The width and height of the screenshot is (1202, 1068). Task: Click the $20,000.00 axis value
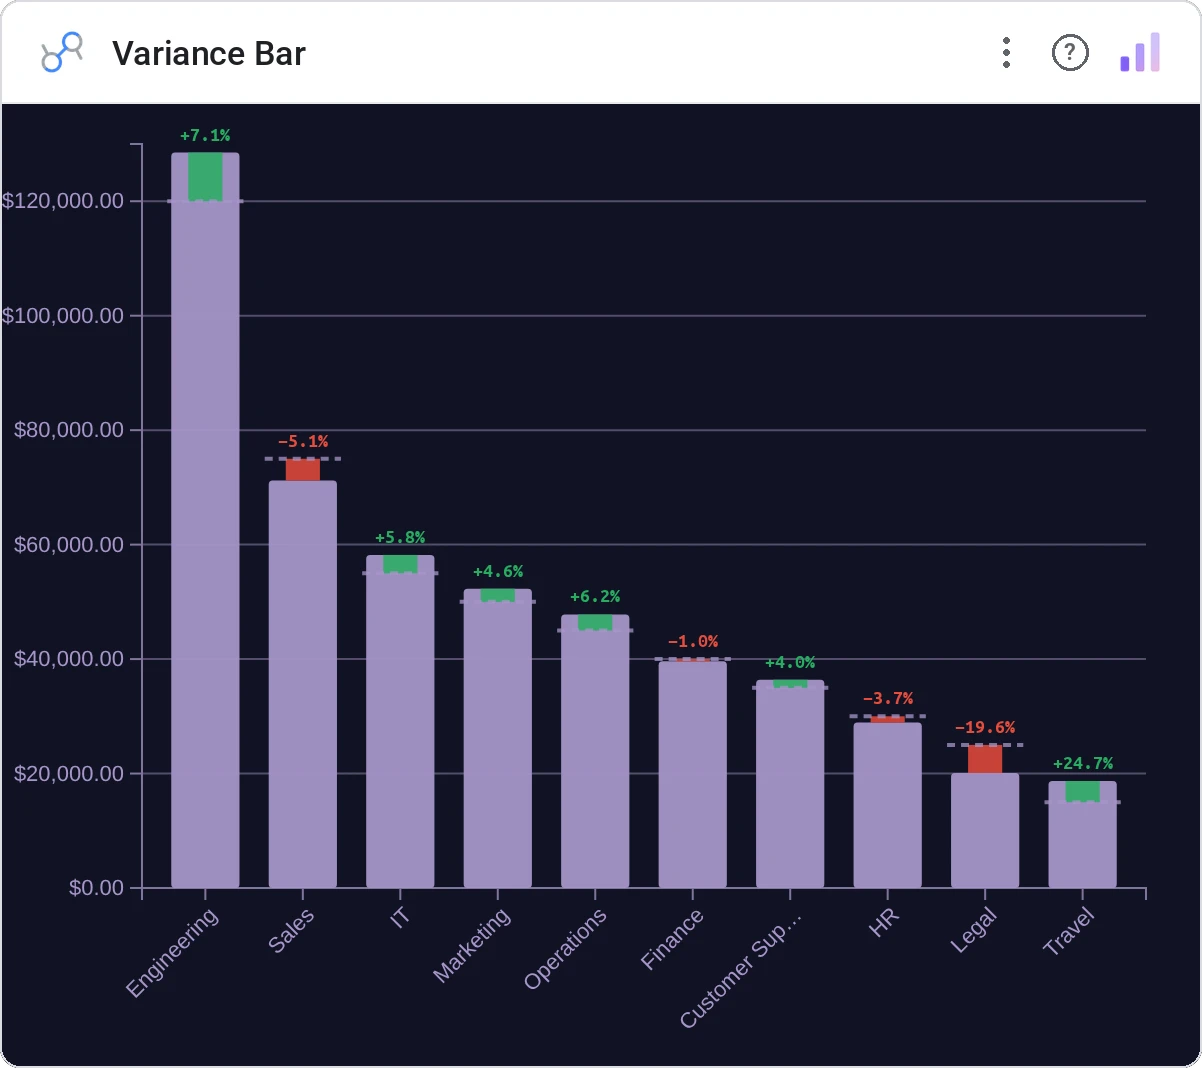[69, 774]
